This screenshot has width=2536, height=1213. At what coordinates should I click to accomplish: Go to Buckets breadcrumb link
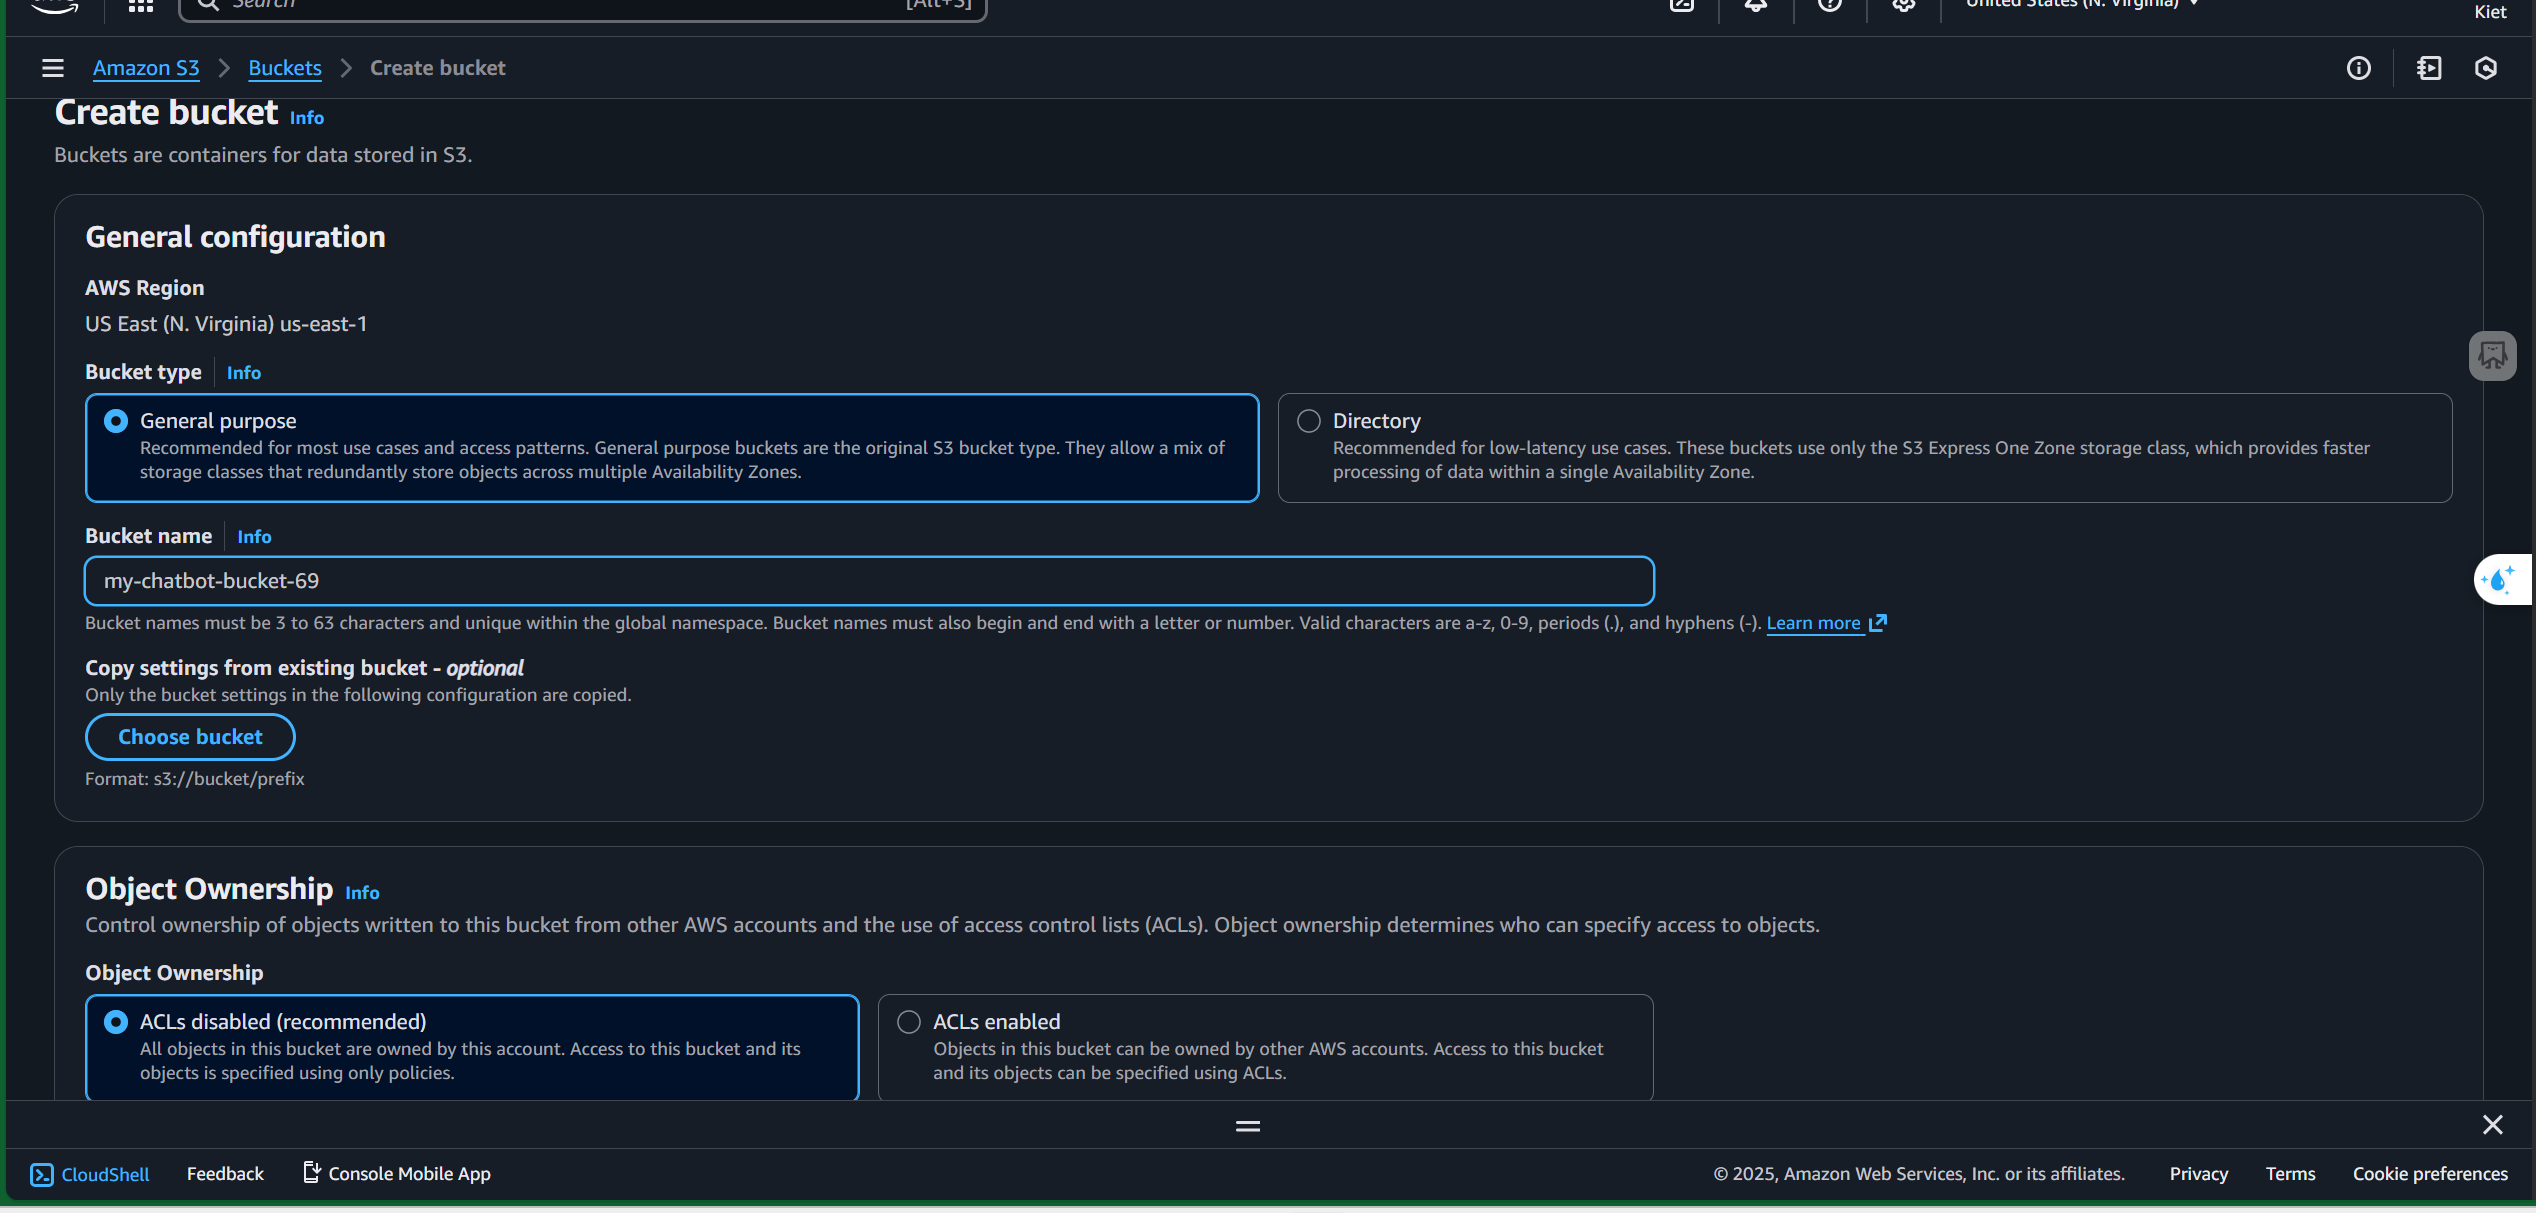coord(285,68)
